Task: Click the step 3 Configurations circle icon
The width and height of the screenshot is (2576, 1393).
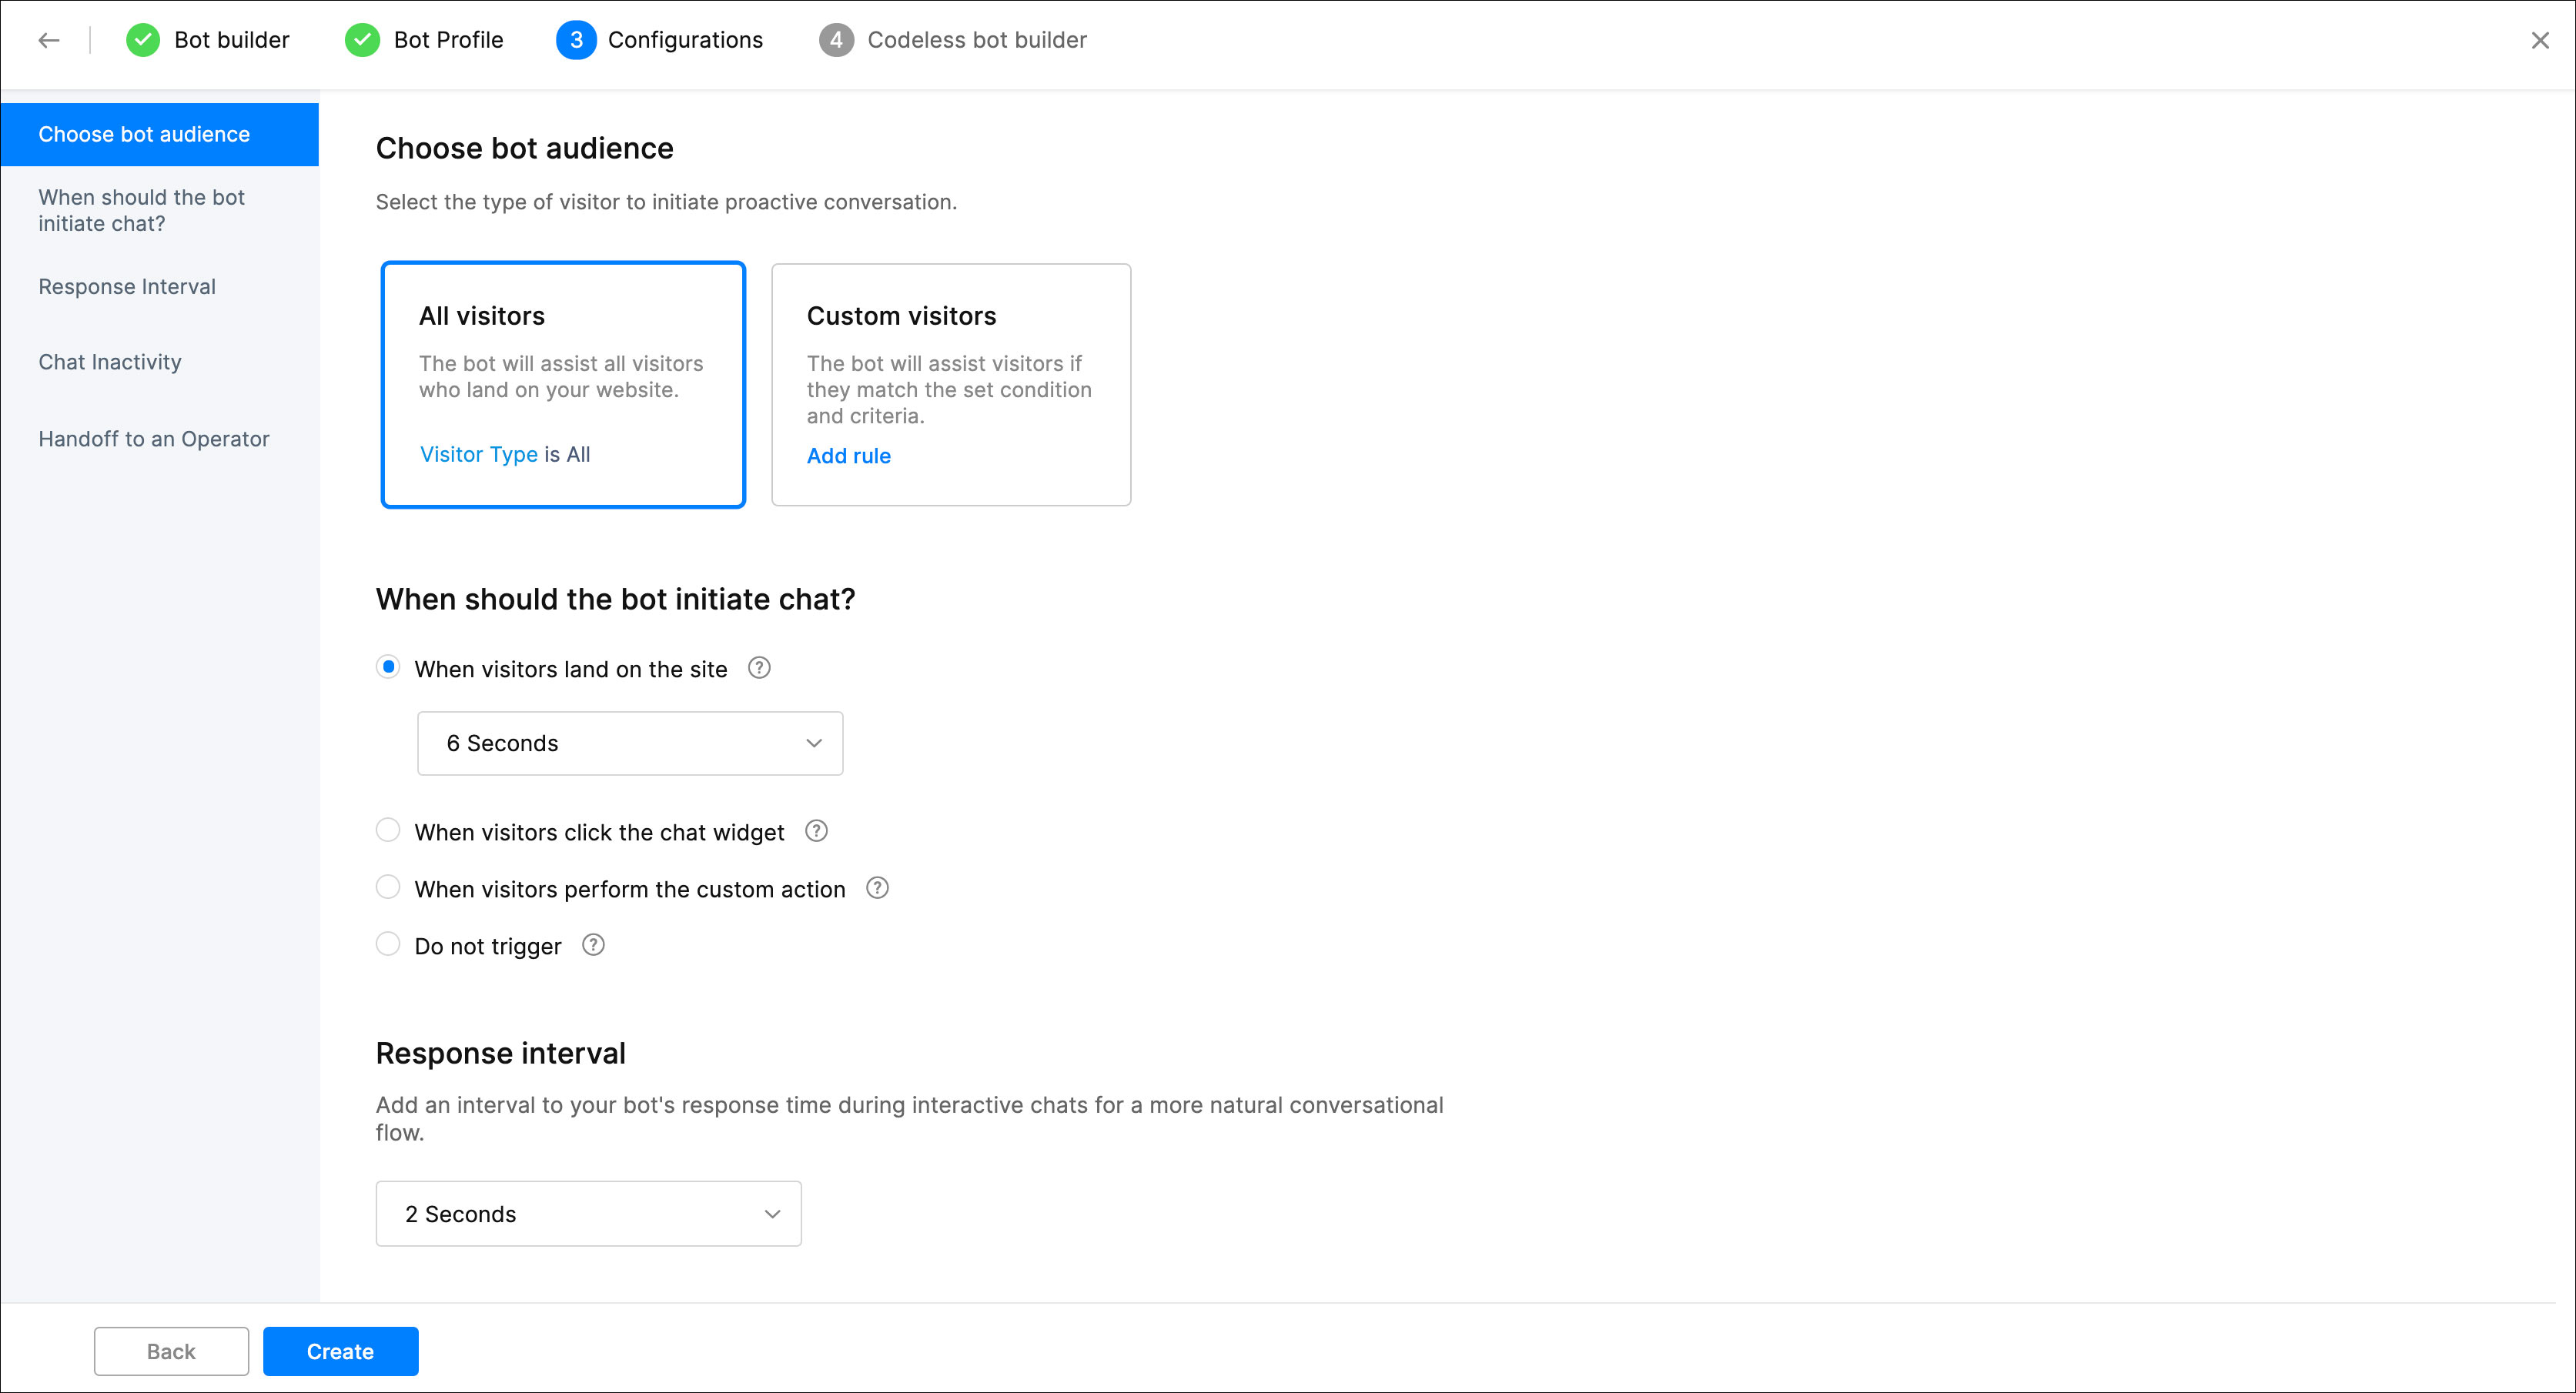Action: (x=576, y=40)
